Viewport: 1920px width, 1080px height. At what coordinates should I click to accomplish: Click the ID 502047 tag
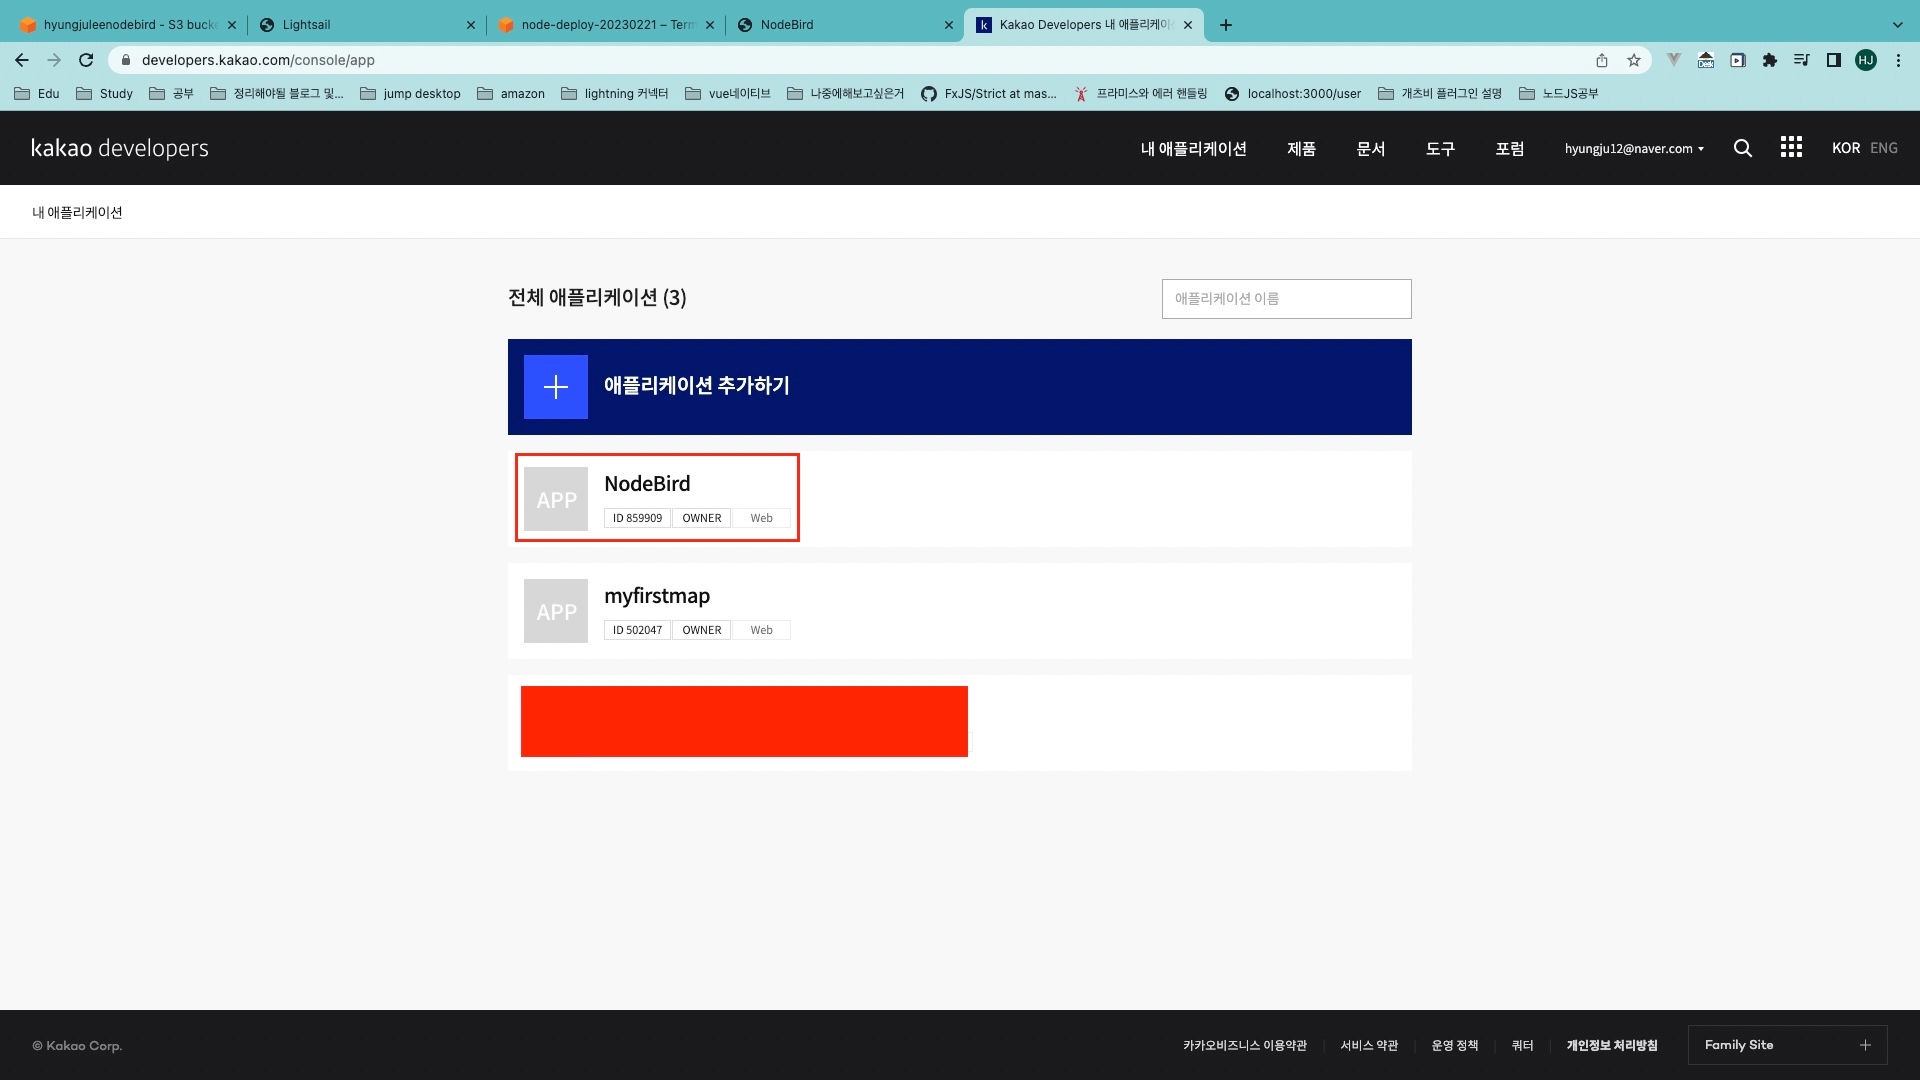click(x=637, y=630)
